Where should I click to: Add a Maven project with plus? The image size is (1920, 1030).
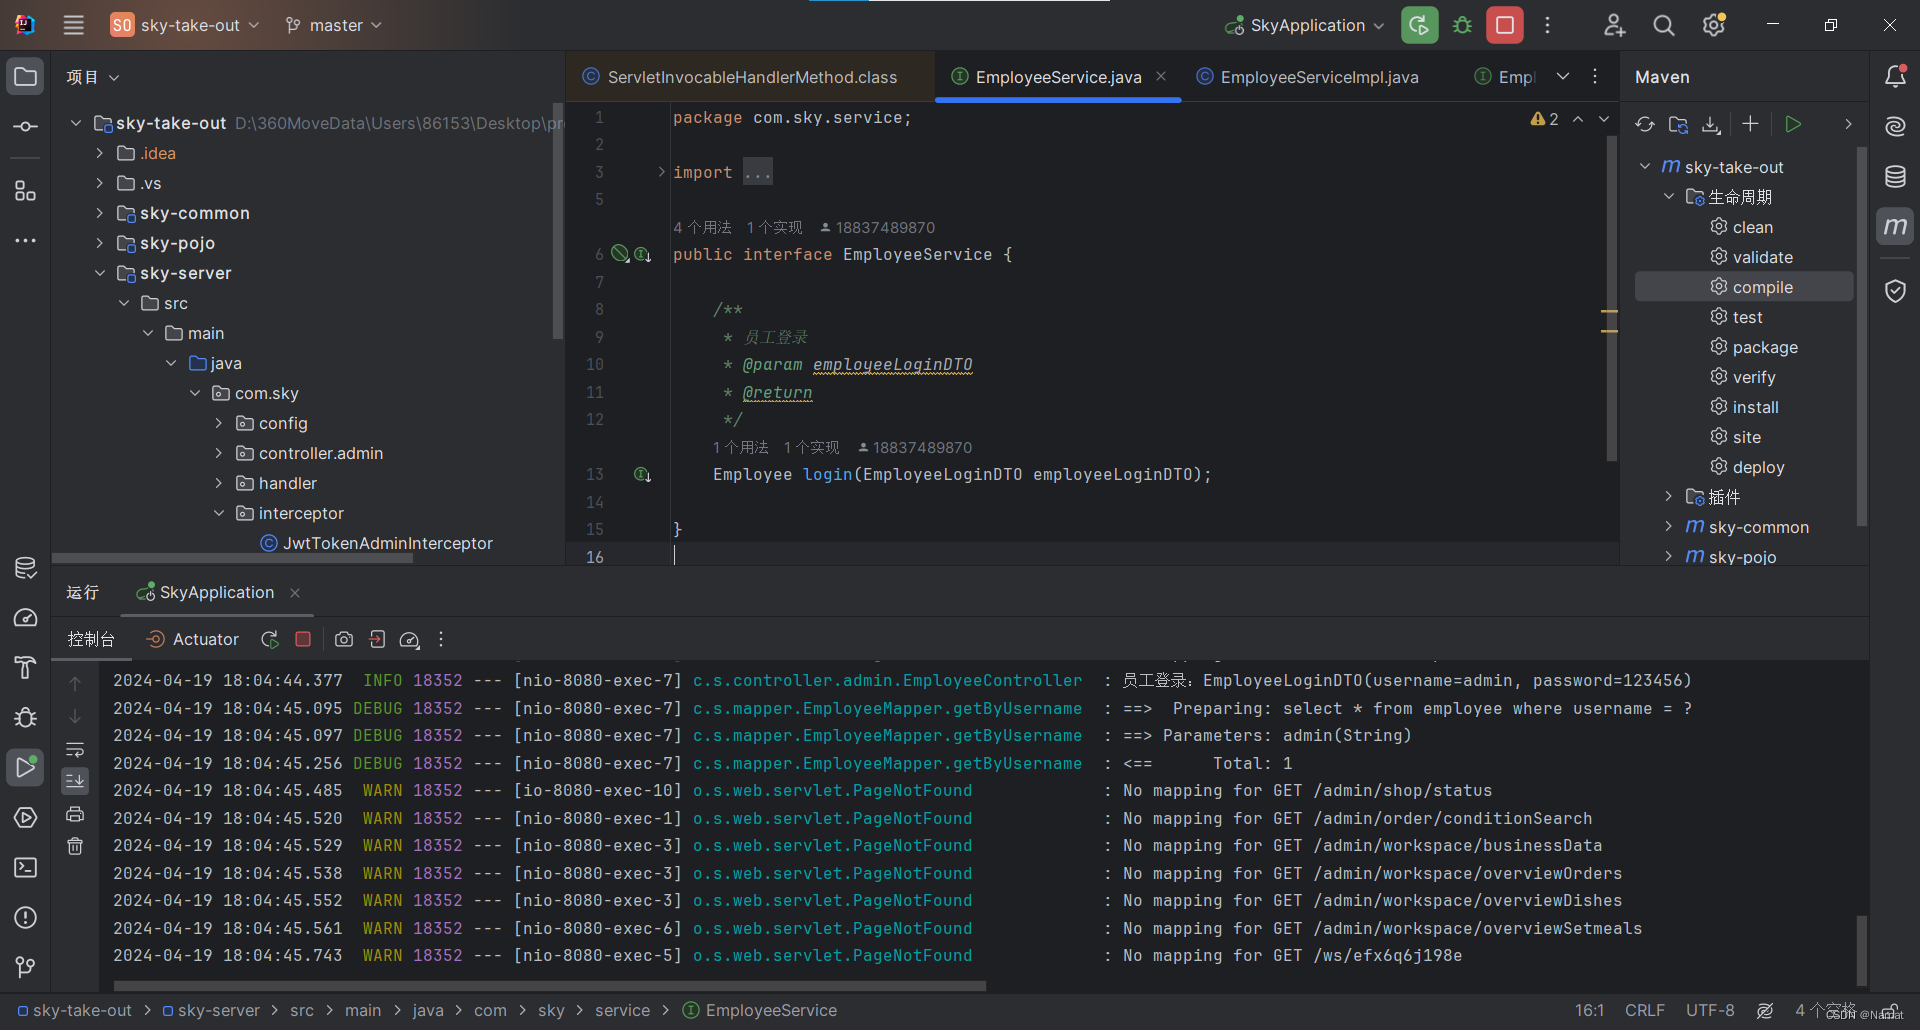(1750, 124)
